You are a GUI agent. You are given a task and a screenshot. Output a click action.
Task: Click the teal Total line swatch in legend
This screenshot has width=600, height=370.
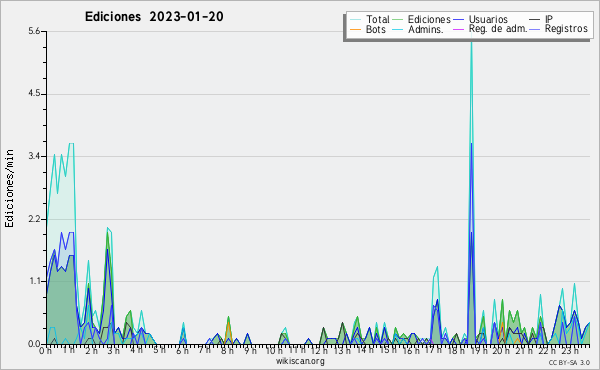point(355,20)
